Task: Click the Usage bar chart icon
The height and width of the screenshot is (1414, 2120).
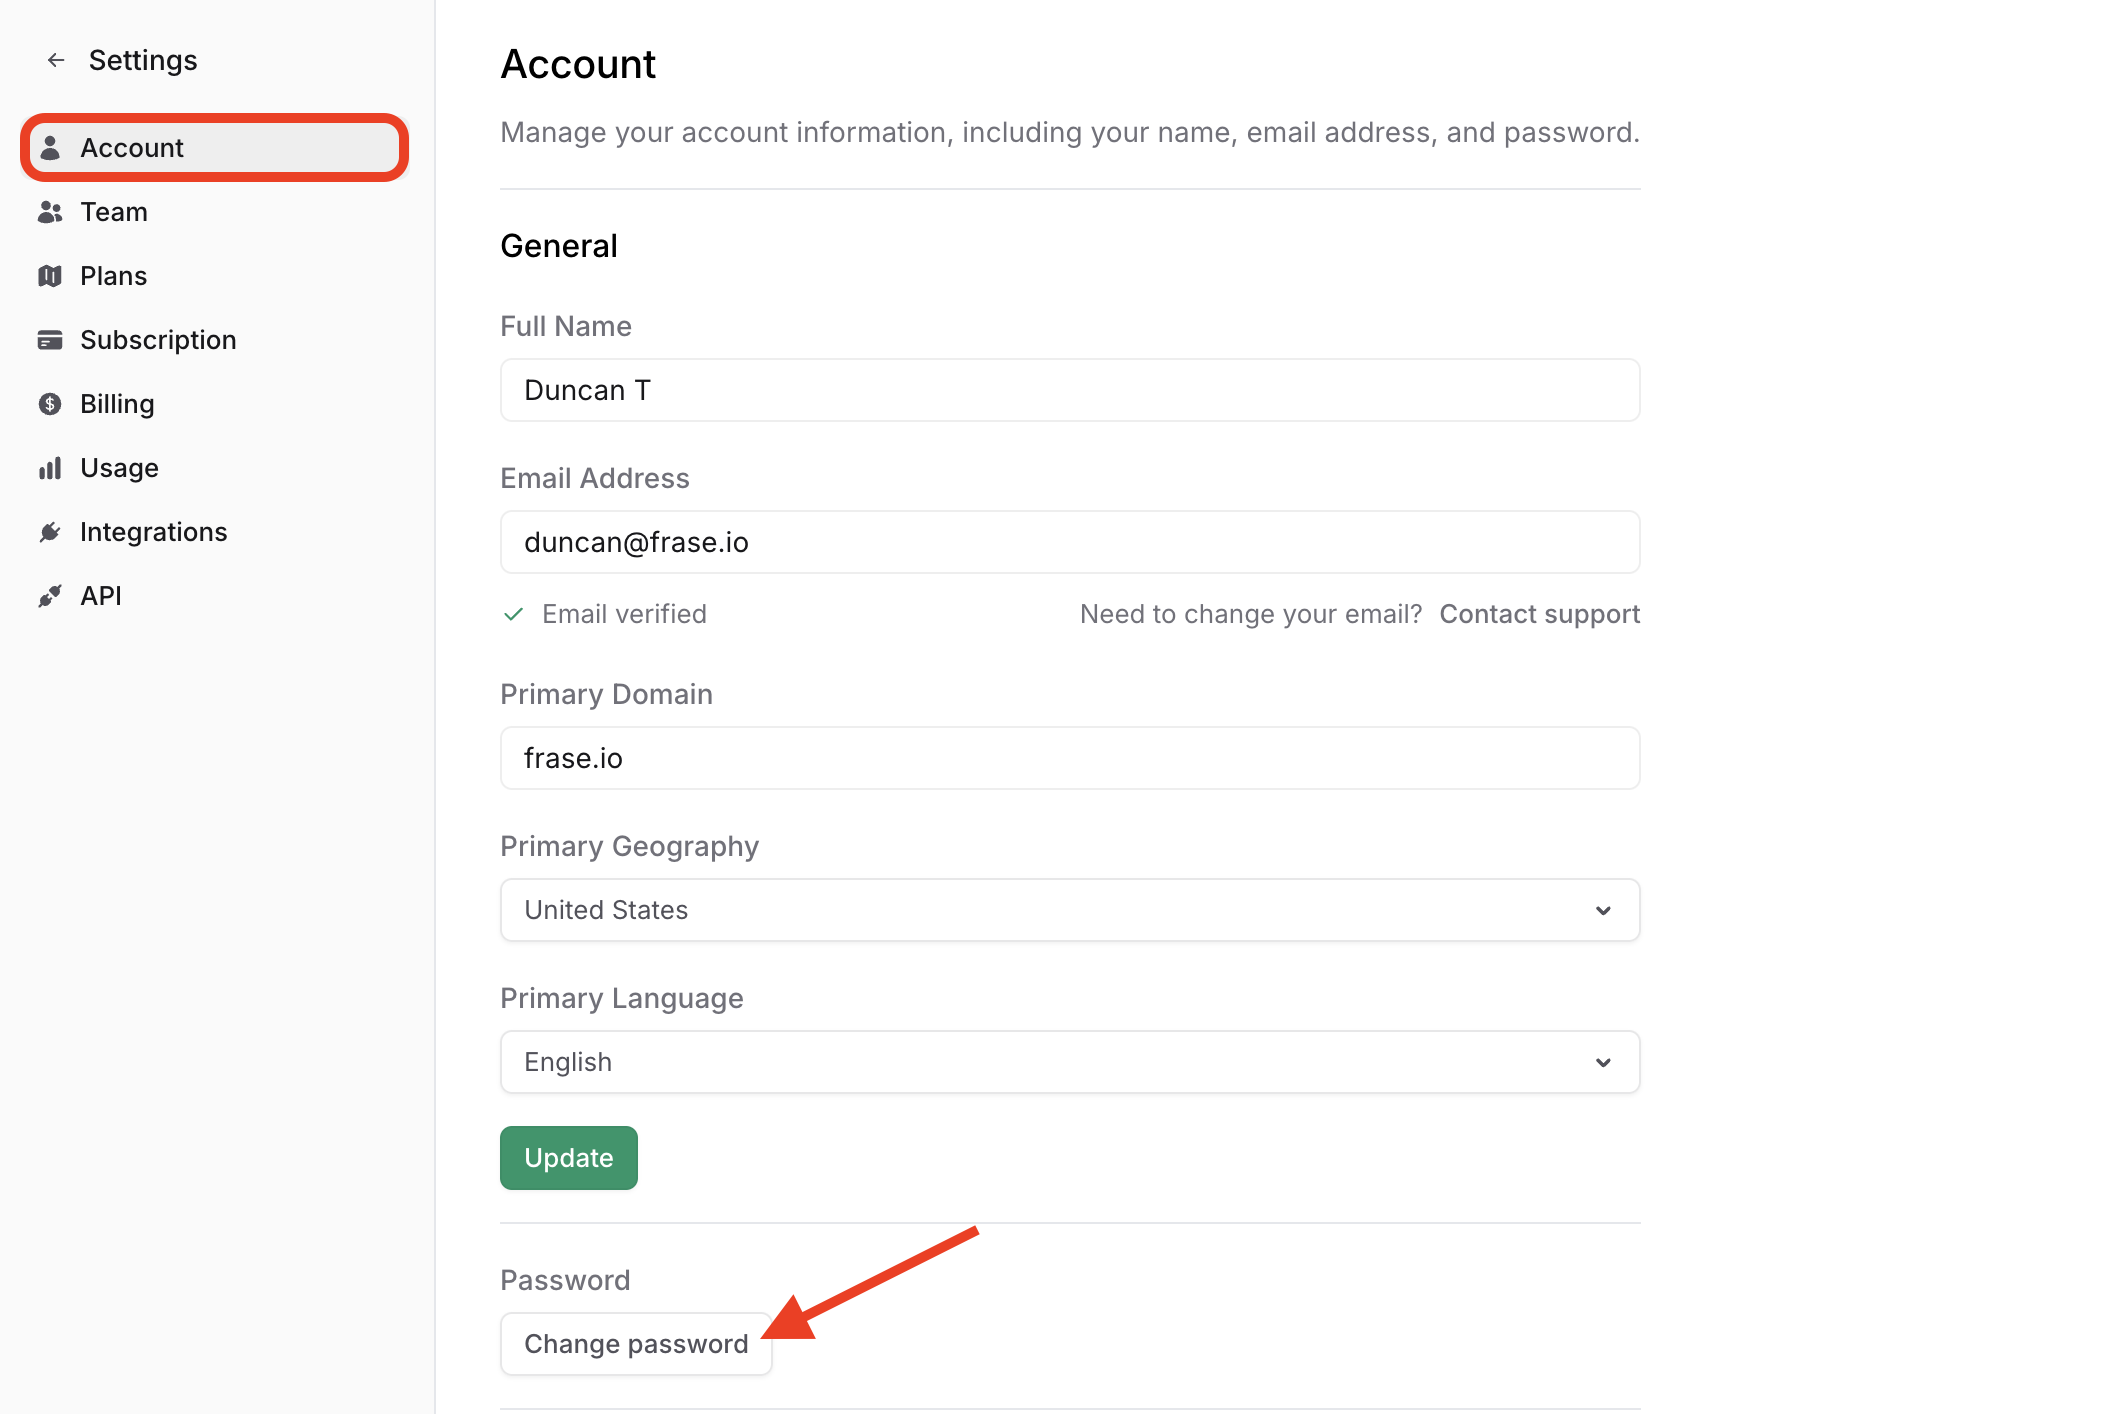Action: (50, 468)
